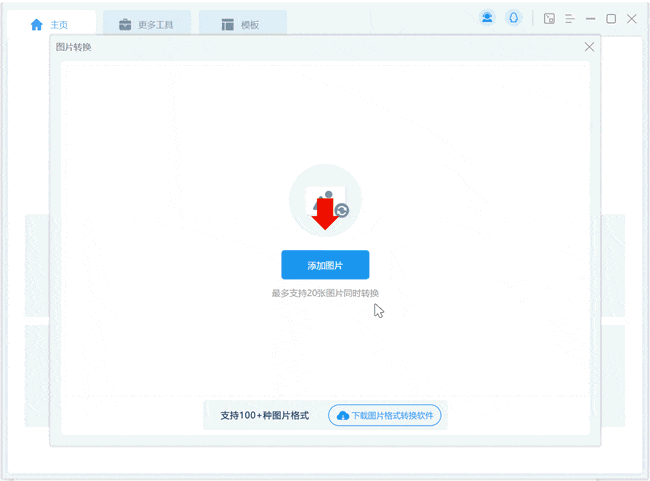Select the 模板 tab
The image size is (650, 481).
(x=249, y=24)
